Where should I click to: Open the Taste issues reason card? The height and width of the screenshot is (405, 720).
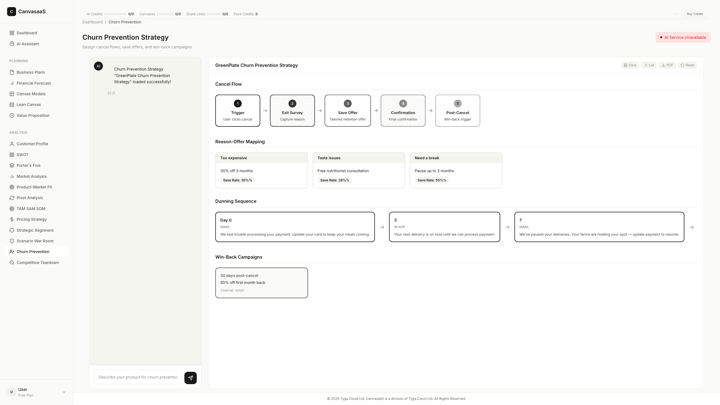click(359, 170)
